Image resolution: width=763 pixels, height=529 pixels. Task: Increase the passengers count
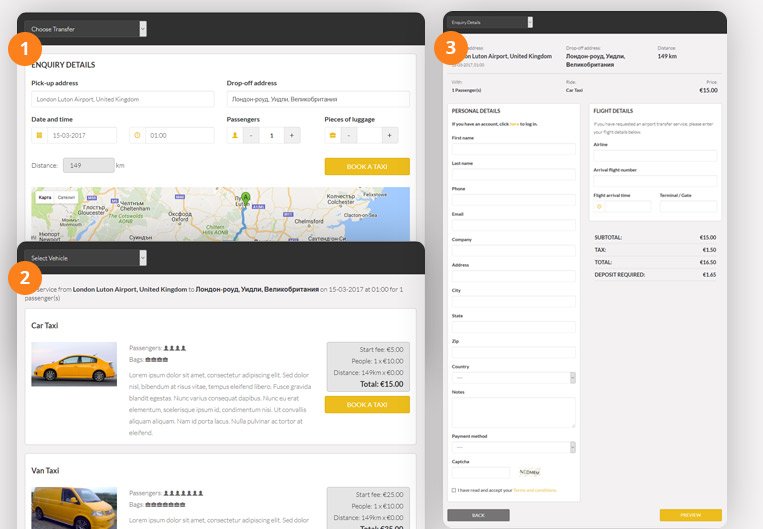click(292, 135)
